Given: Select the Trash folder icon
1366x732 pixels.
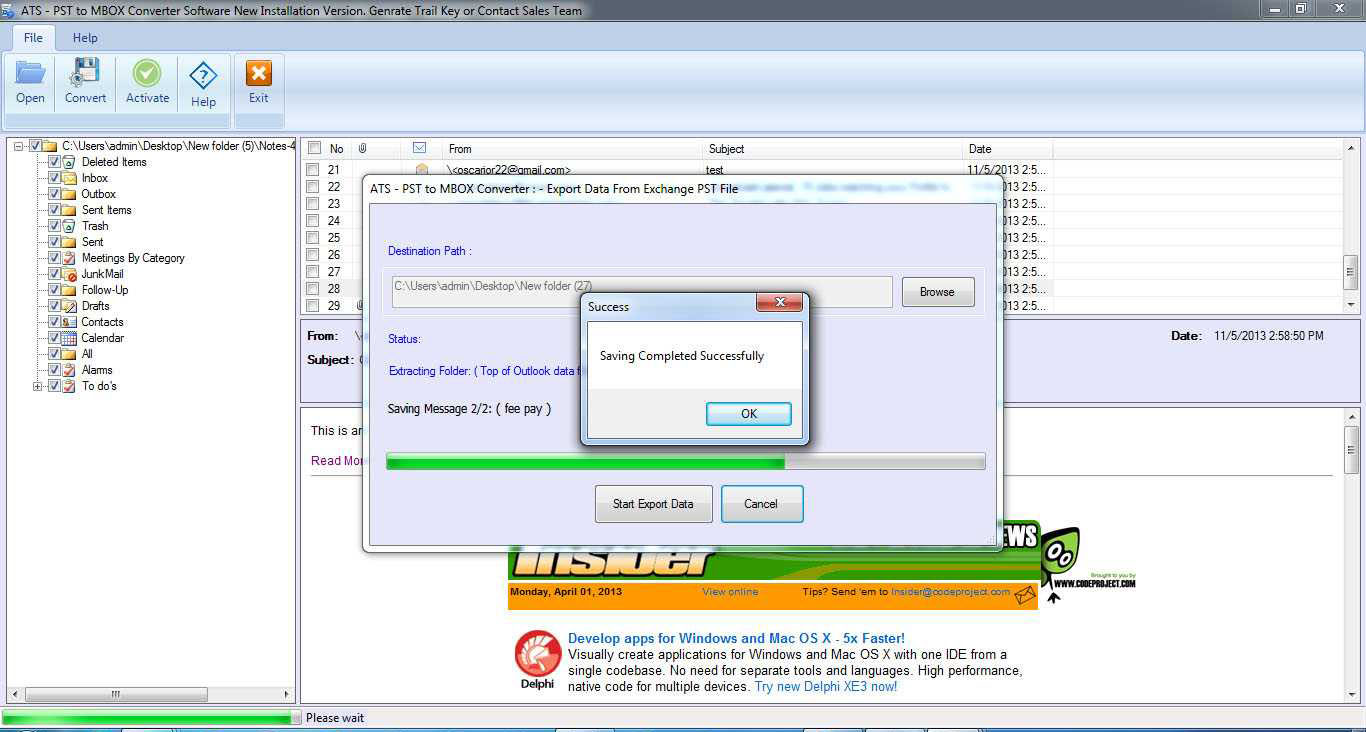Looking at the screenshot, I should pyautogui.click(x=69, y=226).
